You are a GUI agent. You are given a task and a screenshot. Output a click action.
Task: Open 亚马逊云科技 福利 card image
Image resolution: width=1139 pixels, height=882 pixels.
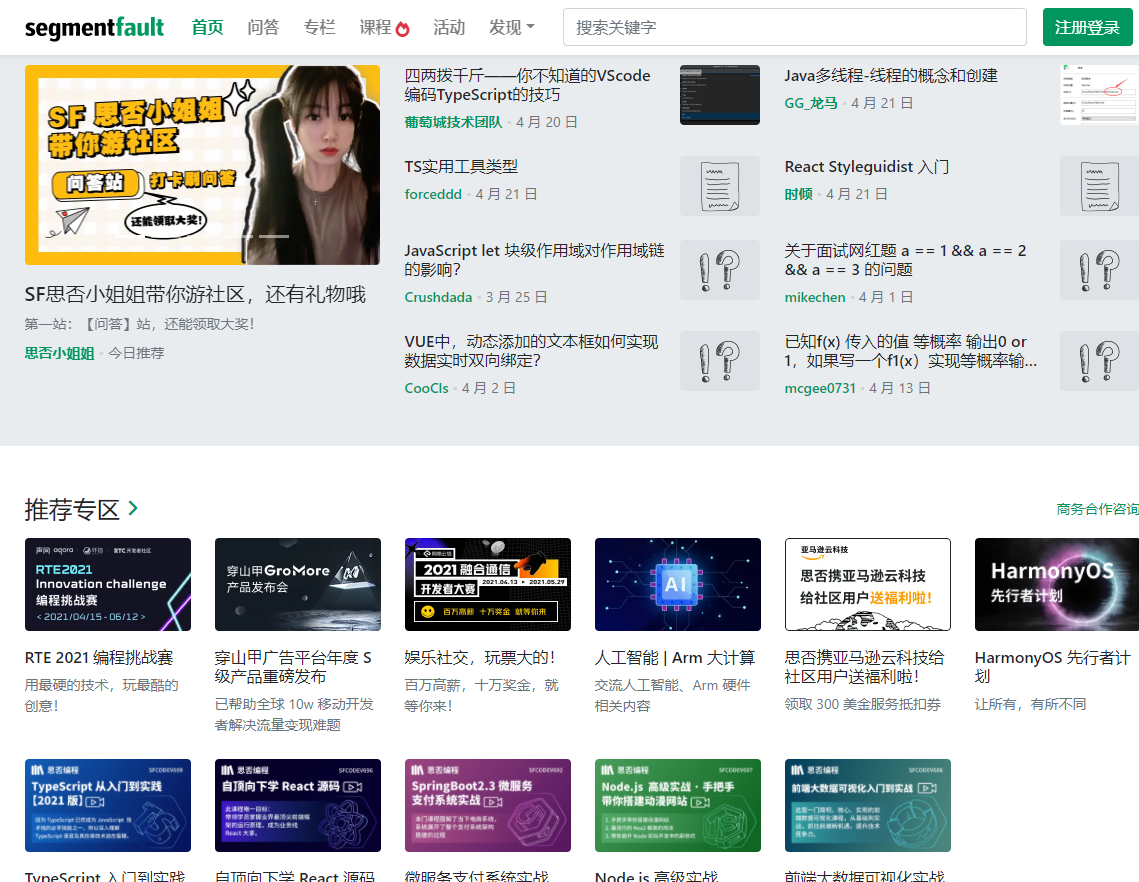pyautogui.click(x=867, y=584)
